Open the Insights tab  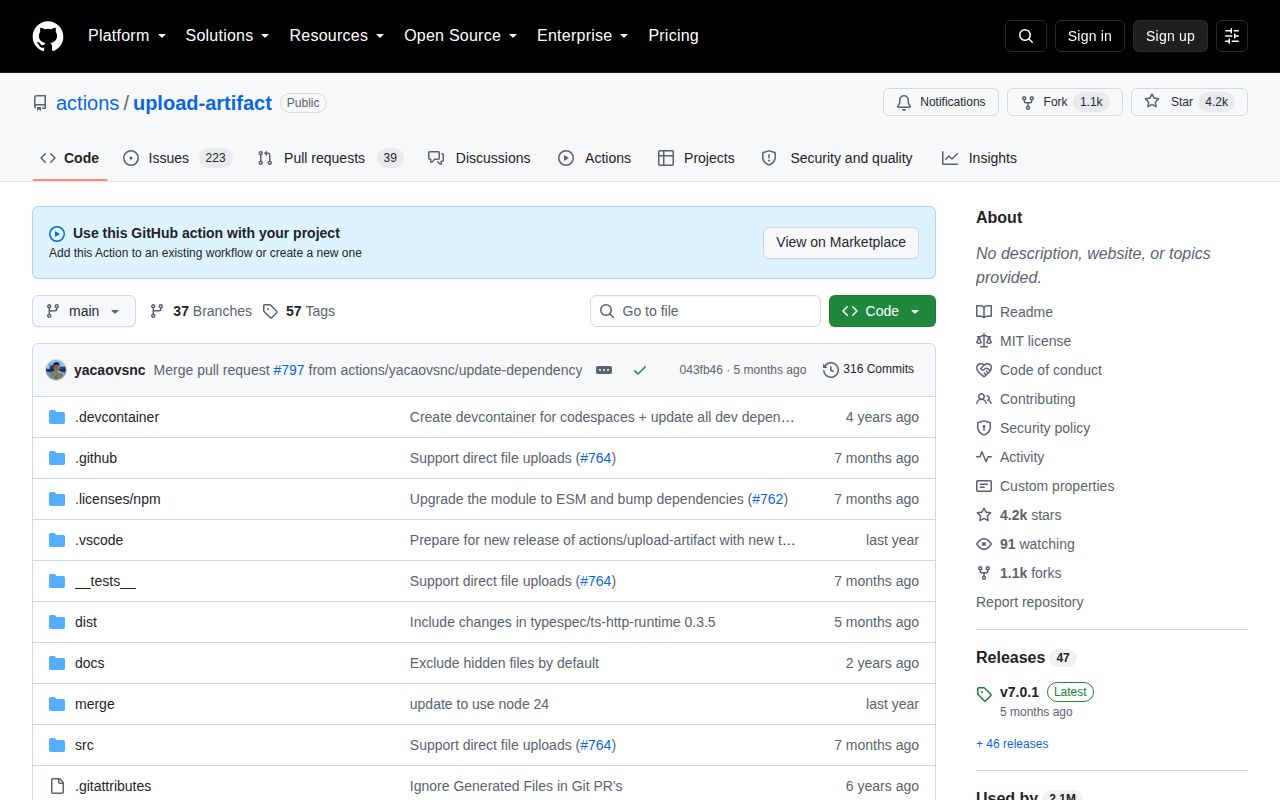[979, 158]
